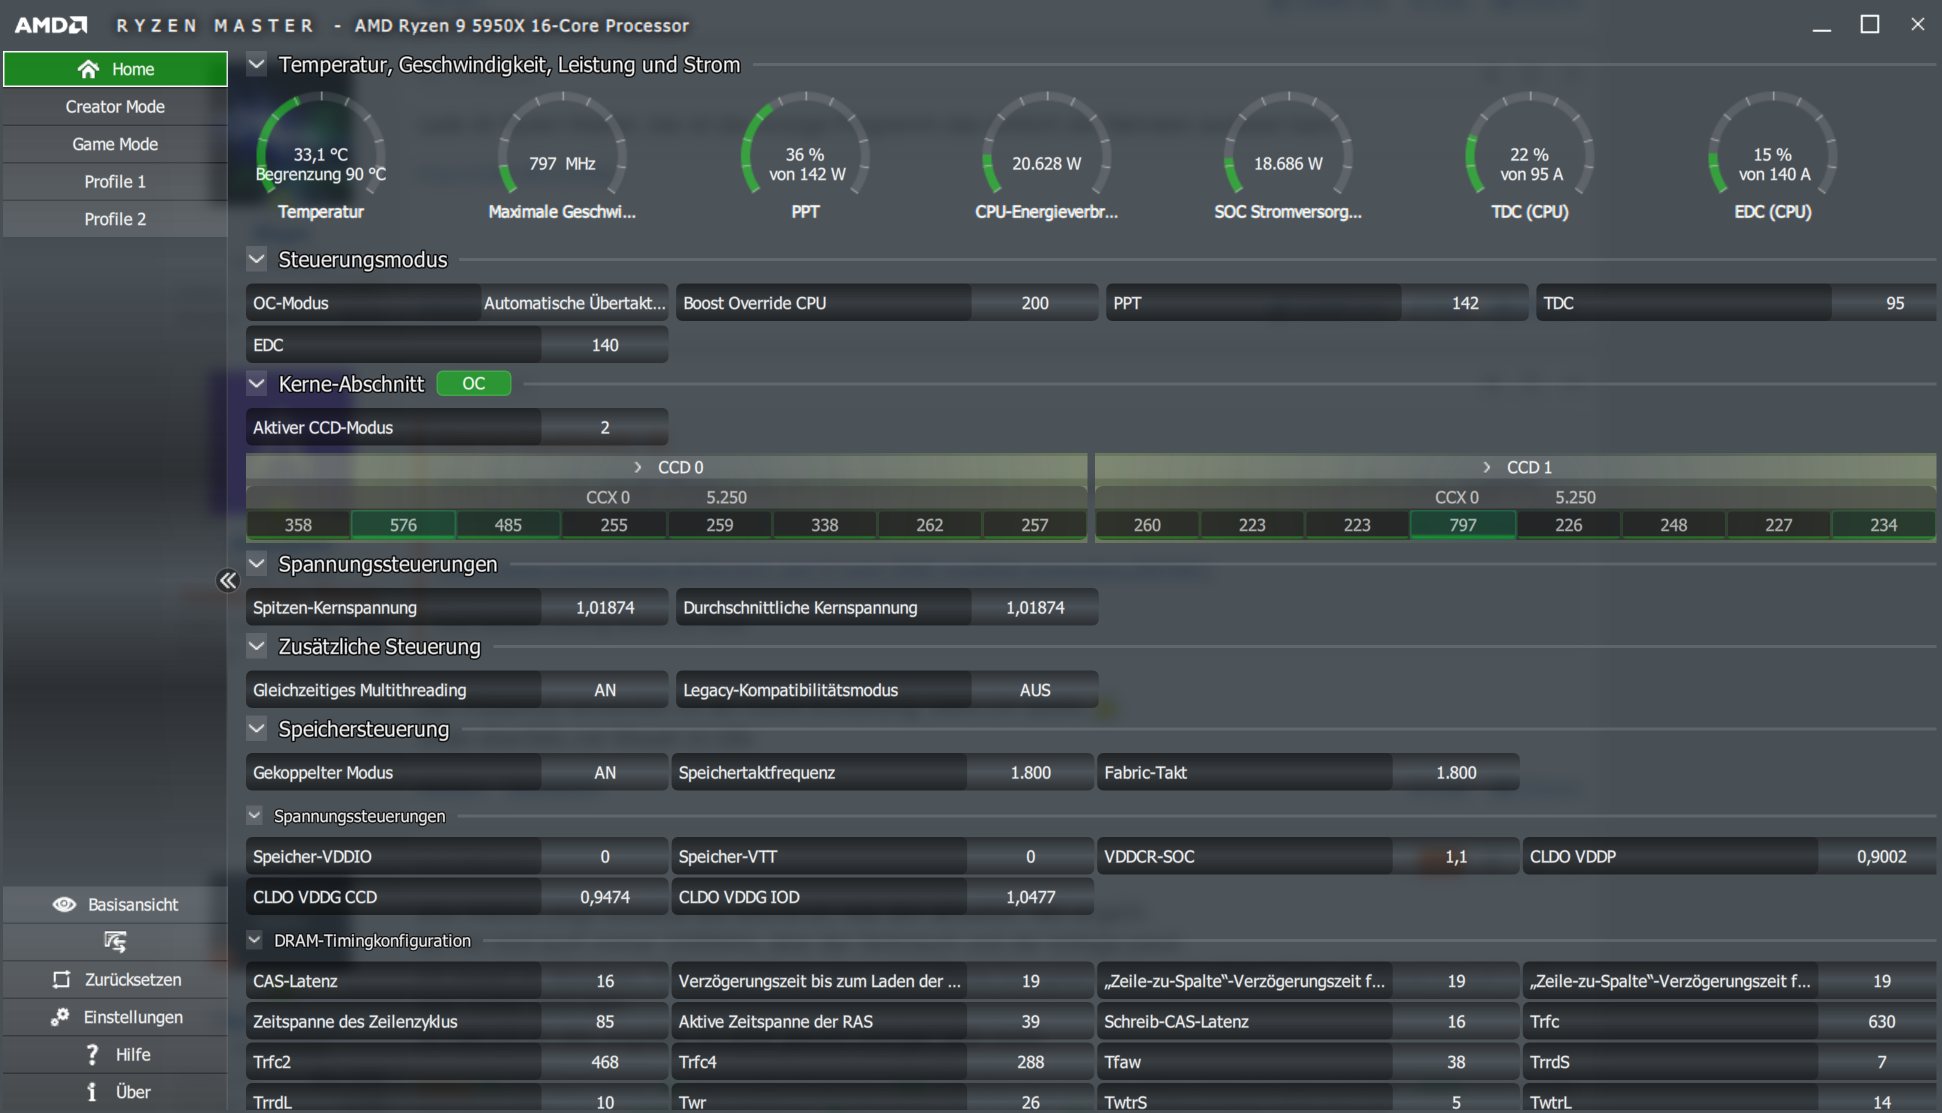The height and width of the screenshot is (1113, 1942).
Task: Expand the CCD 1 arrow
Action: [1487, 467]
